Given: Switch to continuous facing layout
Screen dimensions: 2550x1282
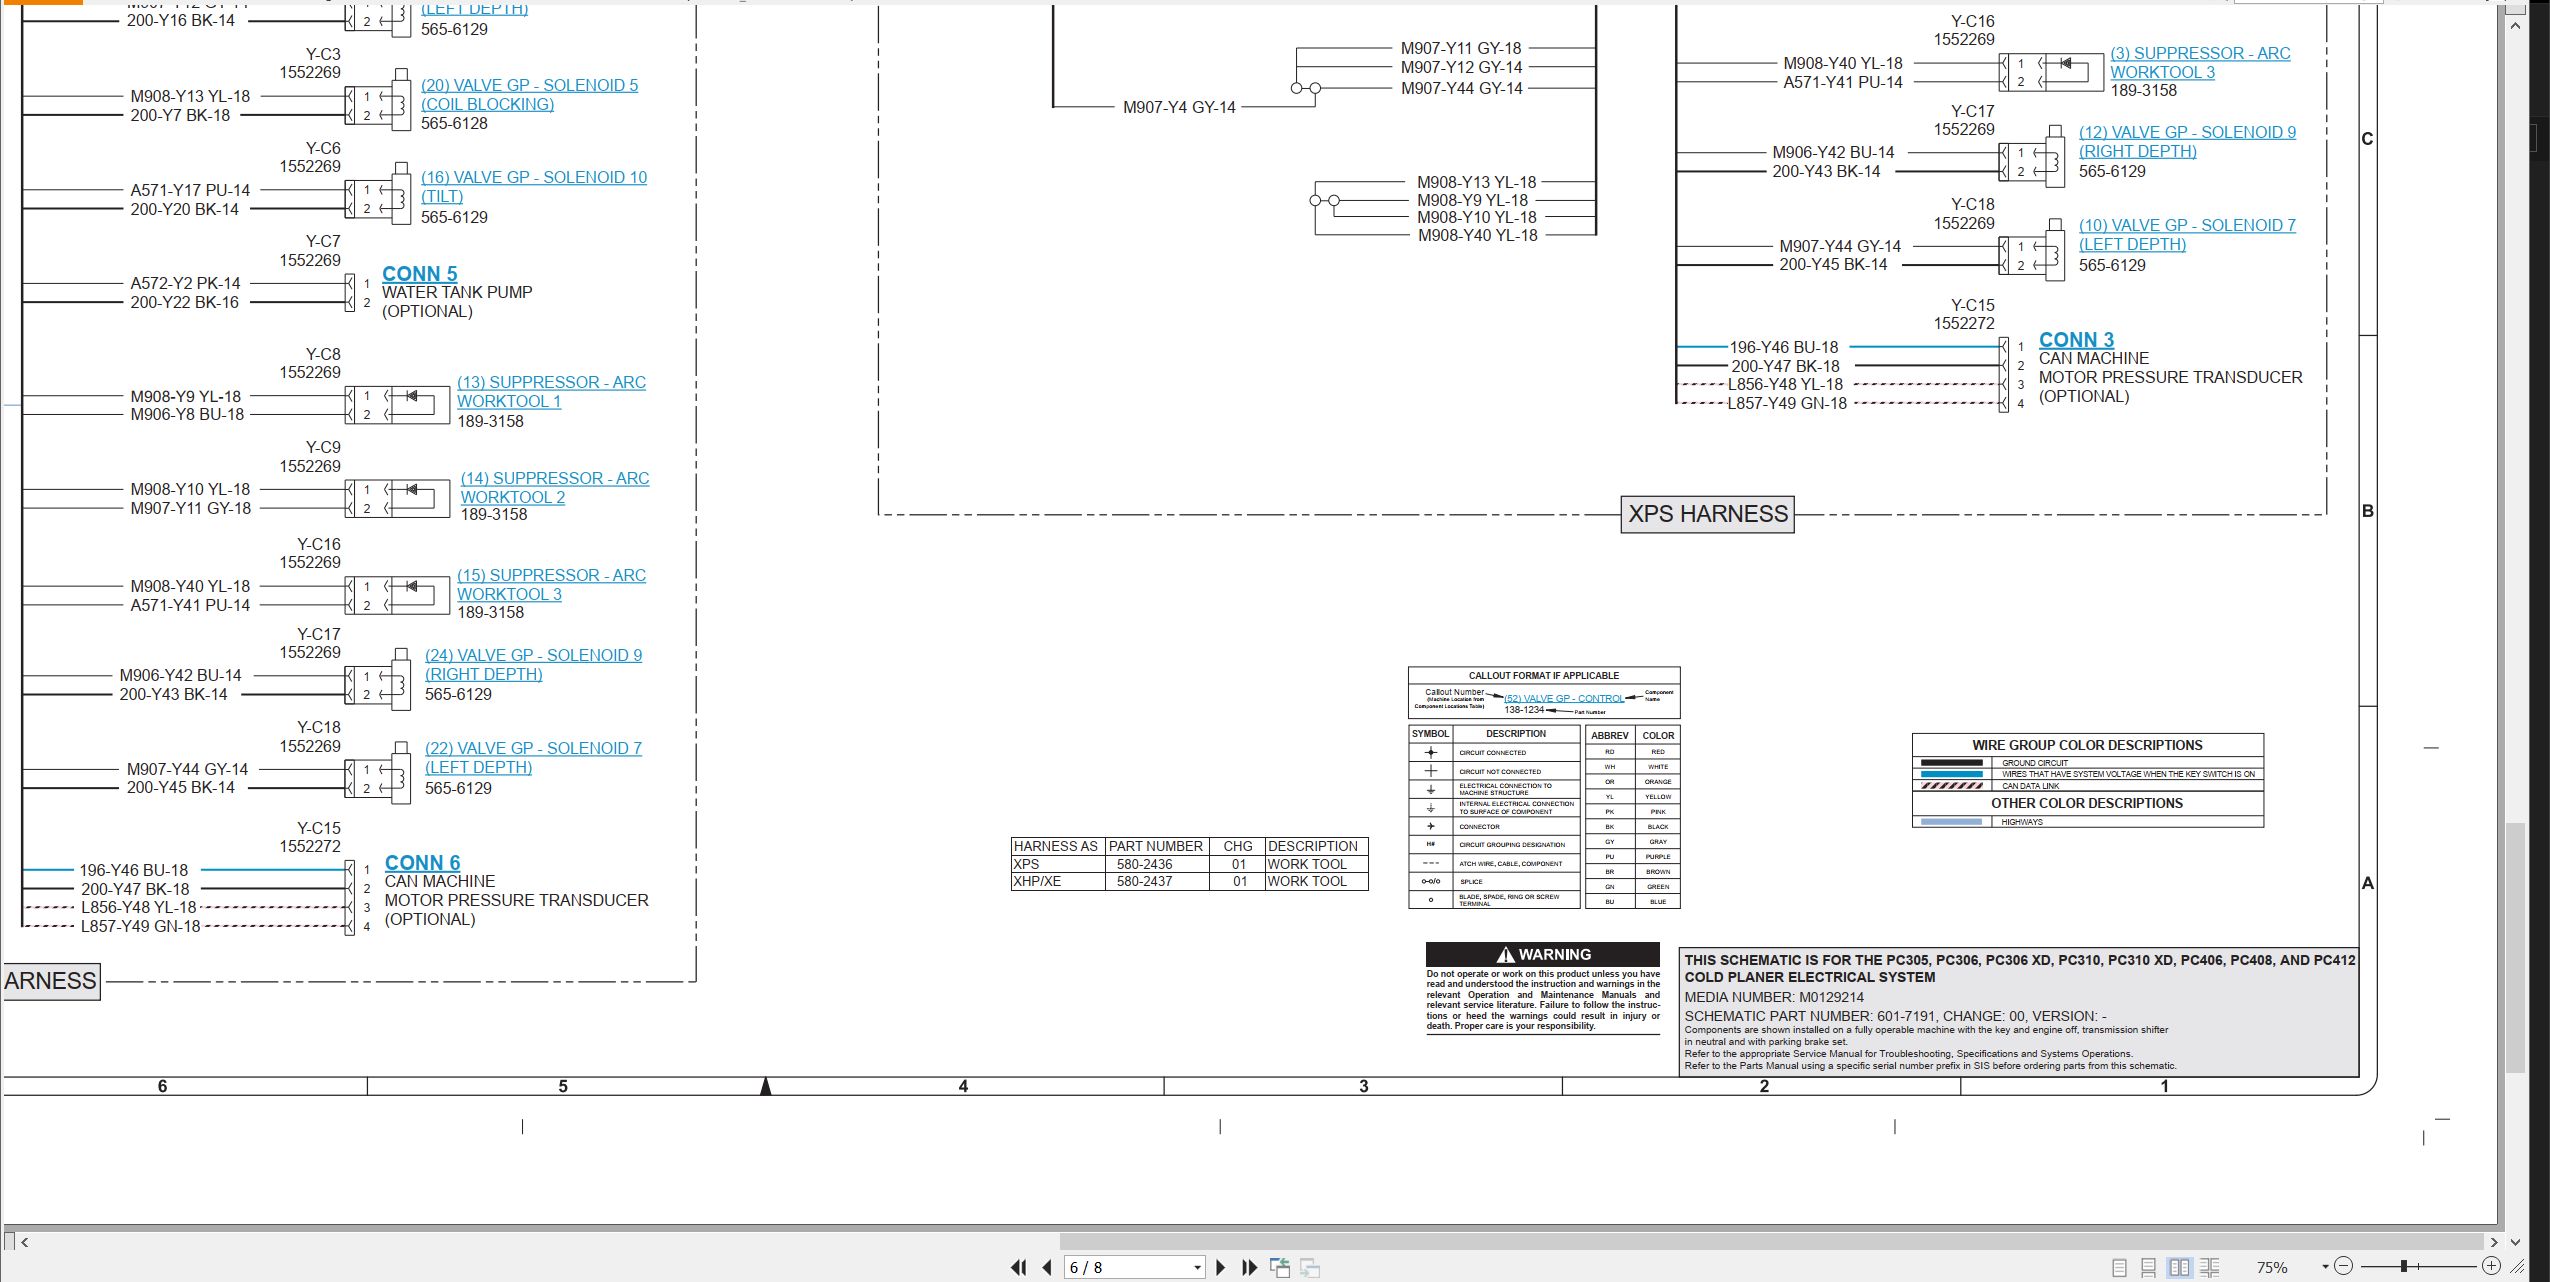Looking at the screenshot, I should pos(2210,1267).
